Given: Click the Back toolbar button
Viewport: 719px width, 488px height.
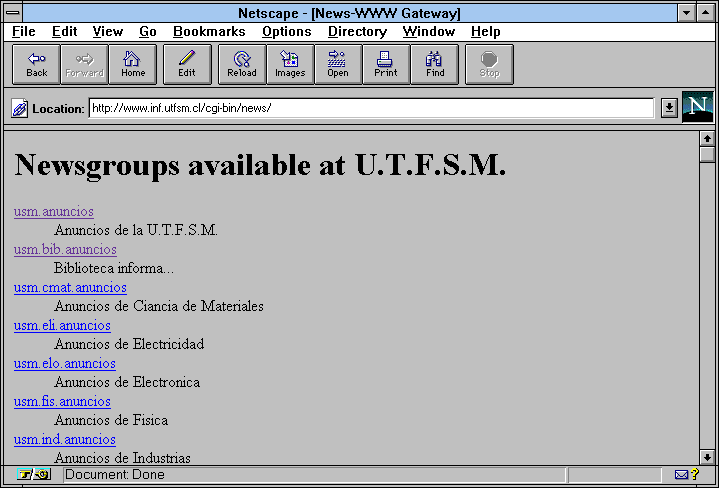Looking at the screenshot, I should point(37,64).
